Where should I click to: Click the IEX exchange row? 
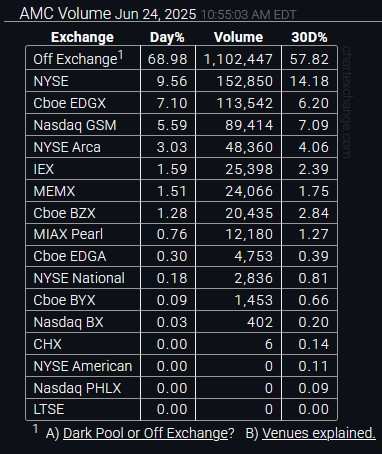coord(182,169)
